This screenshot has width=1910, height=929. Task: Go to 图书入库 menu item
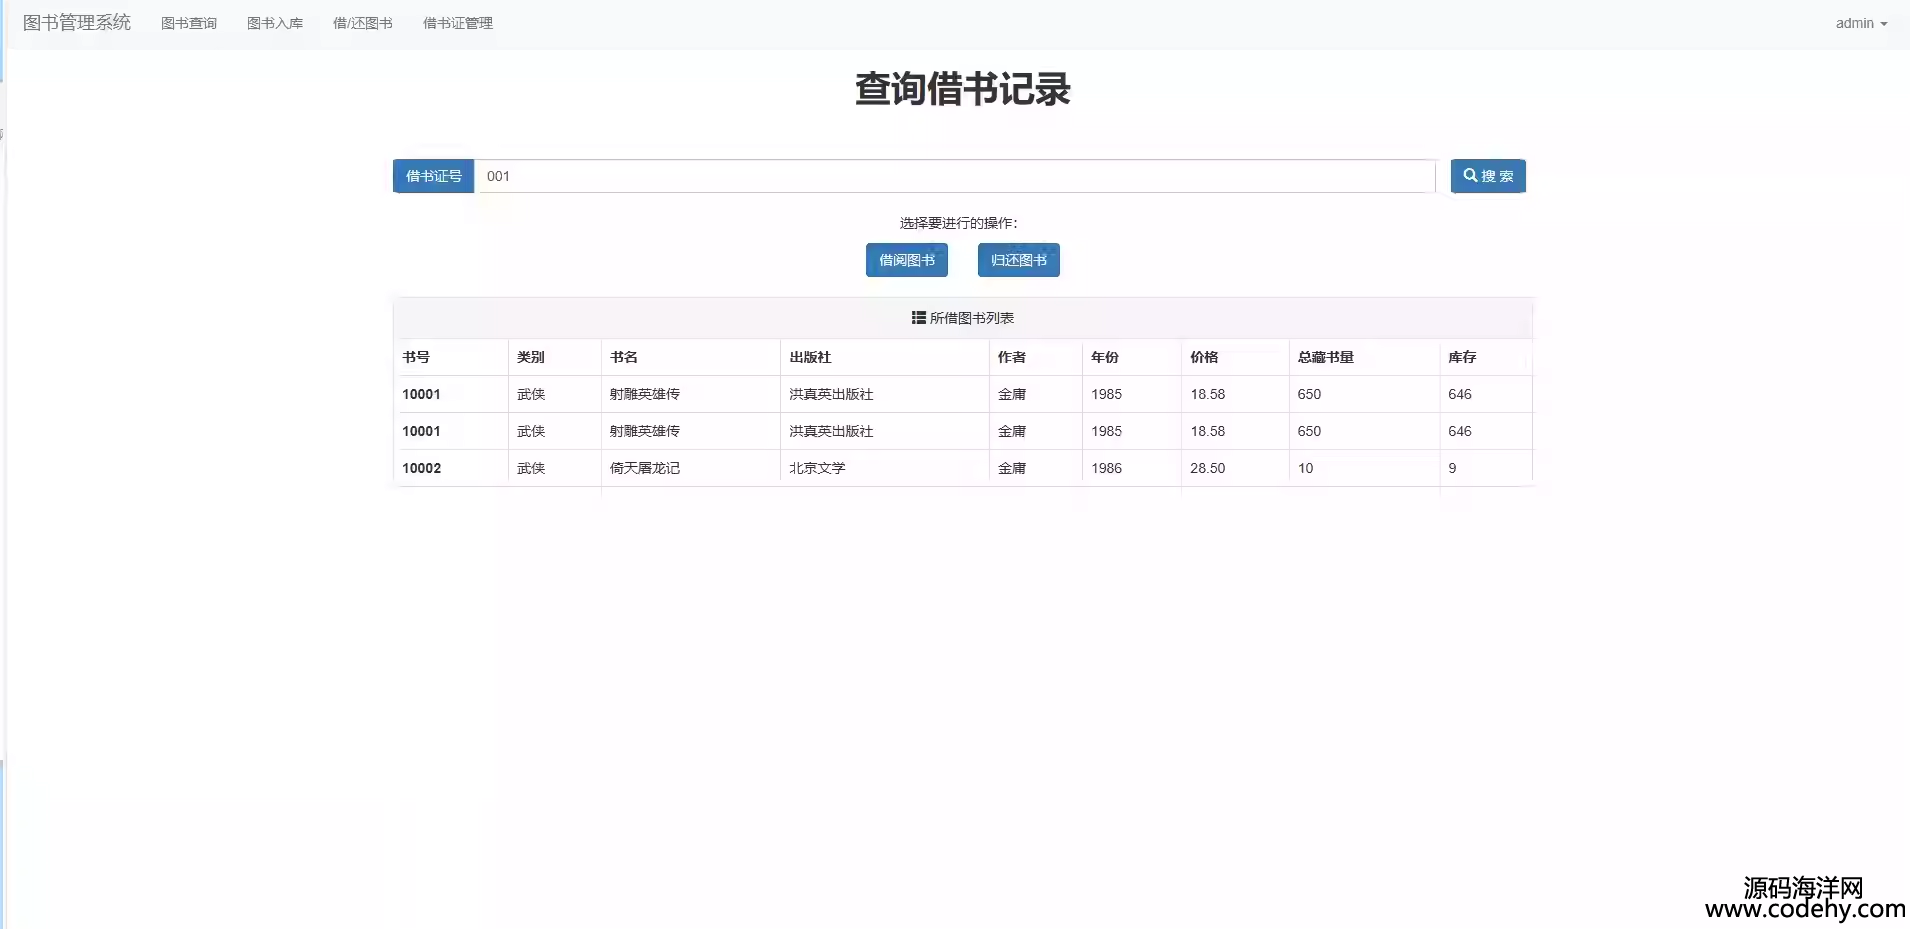click(x=275, y=24)
